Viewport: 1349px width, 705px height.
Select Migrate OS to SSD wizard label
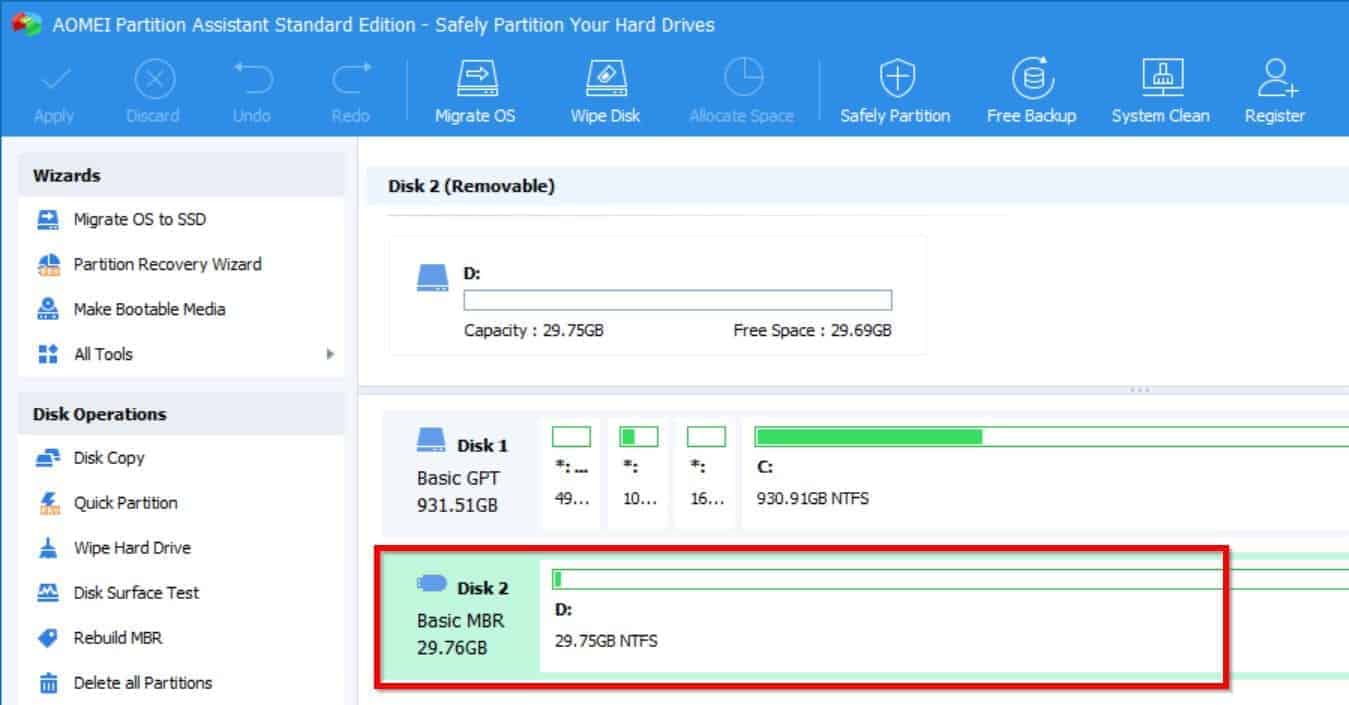click(140, 219)
